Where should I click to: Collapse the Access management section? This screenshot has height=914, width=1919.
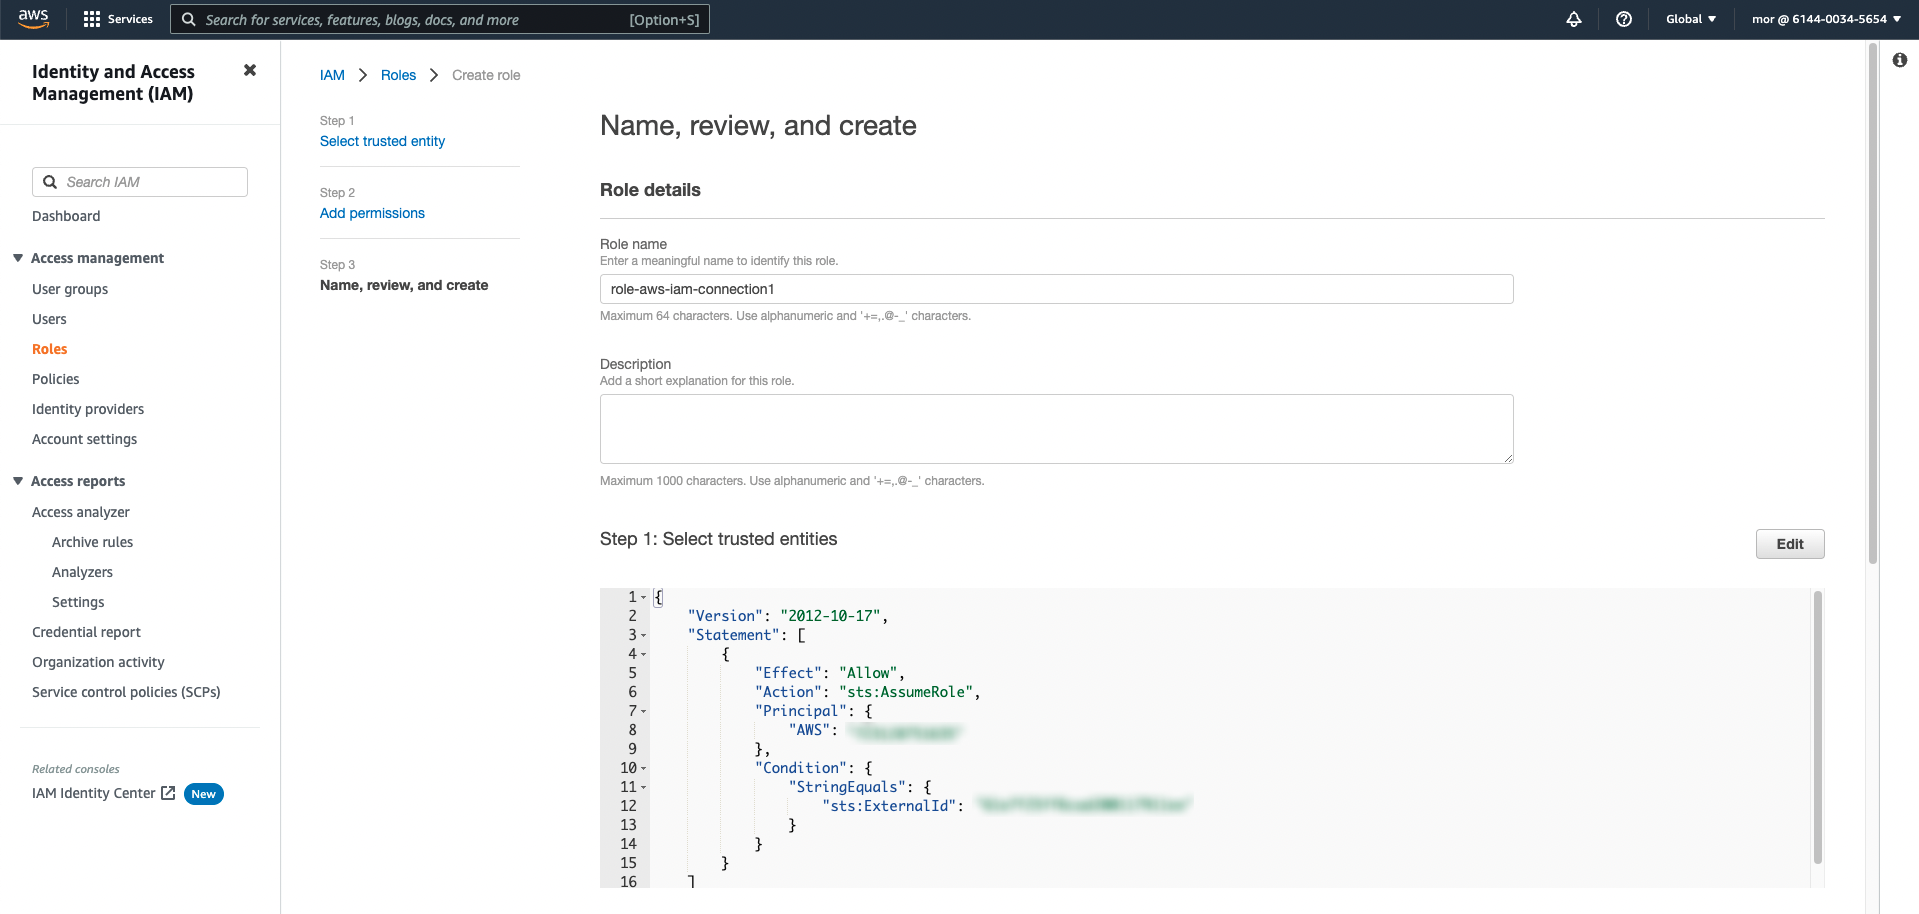tap(18, 258)
